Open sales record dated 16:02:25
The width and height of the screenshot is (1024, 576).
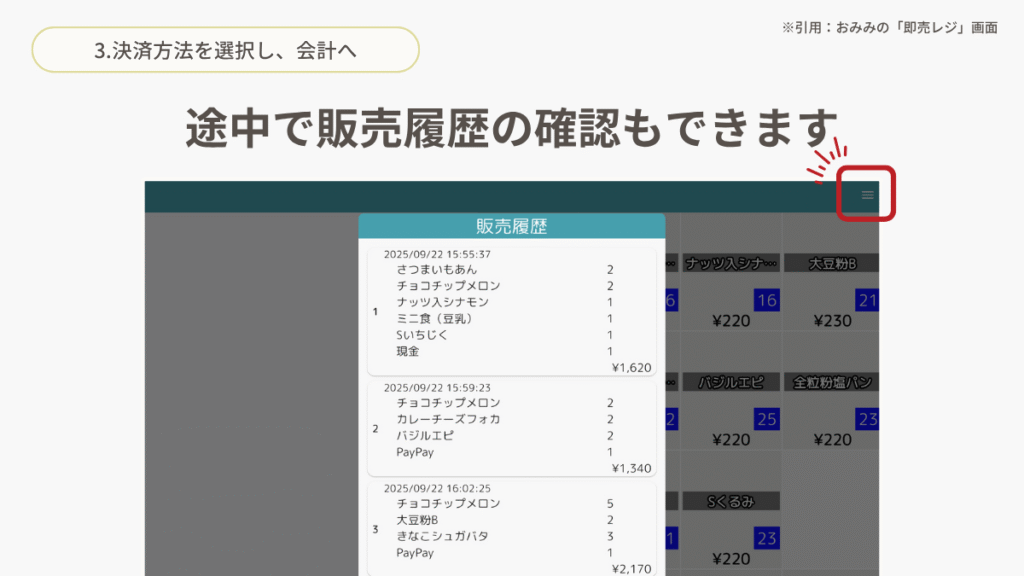pyautogui.click(x=511, y=528)
